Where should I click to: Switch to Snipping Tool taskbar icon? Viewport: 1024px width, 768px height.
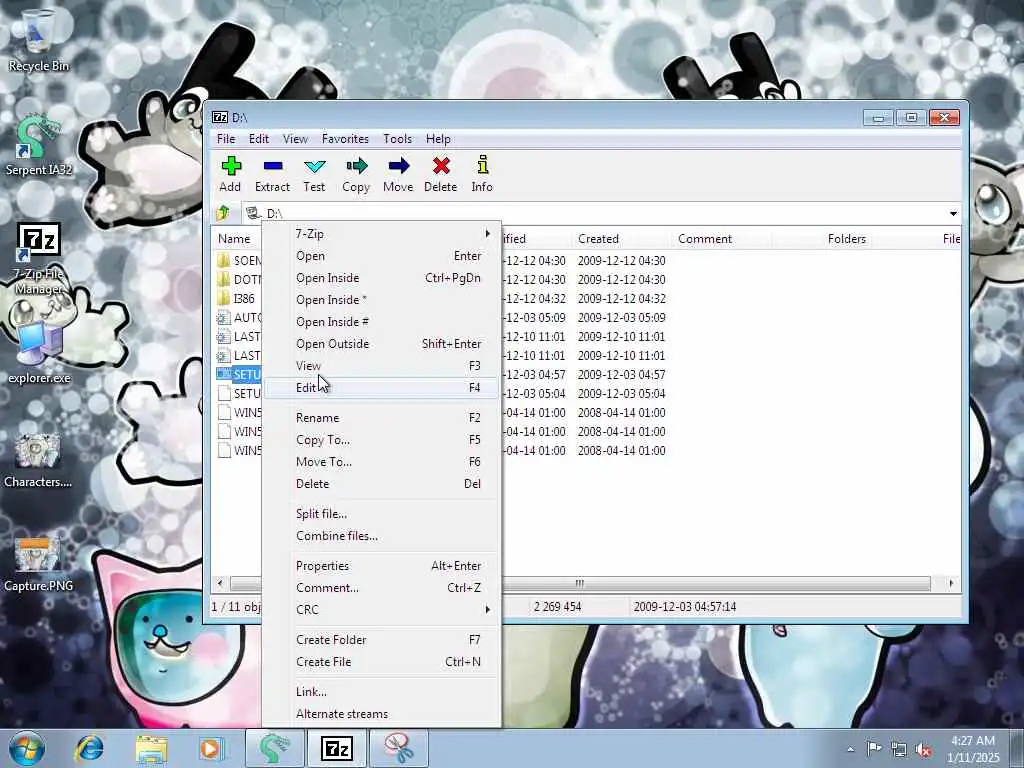pos(399,748)
